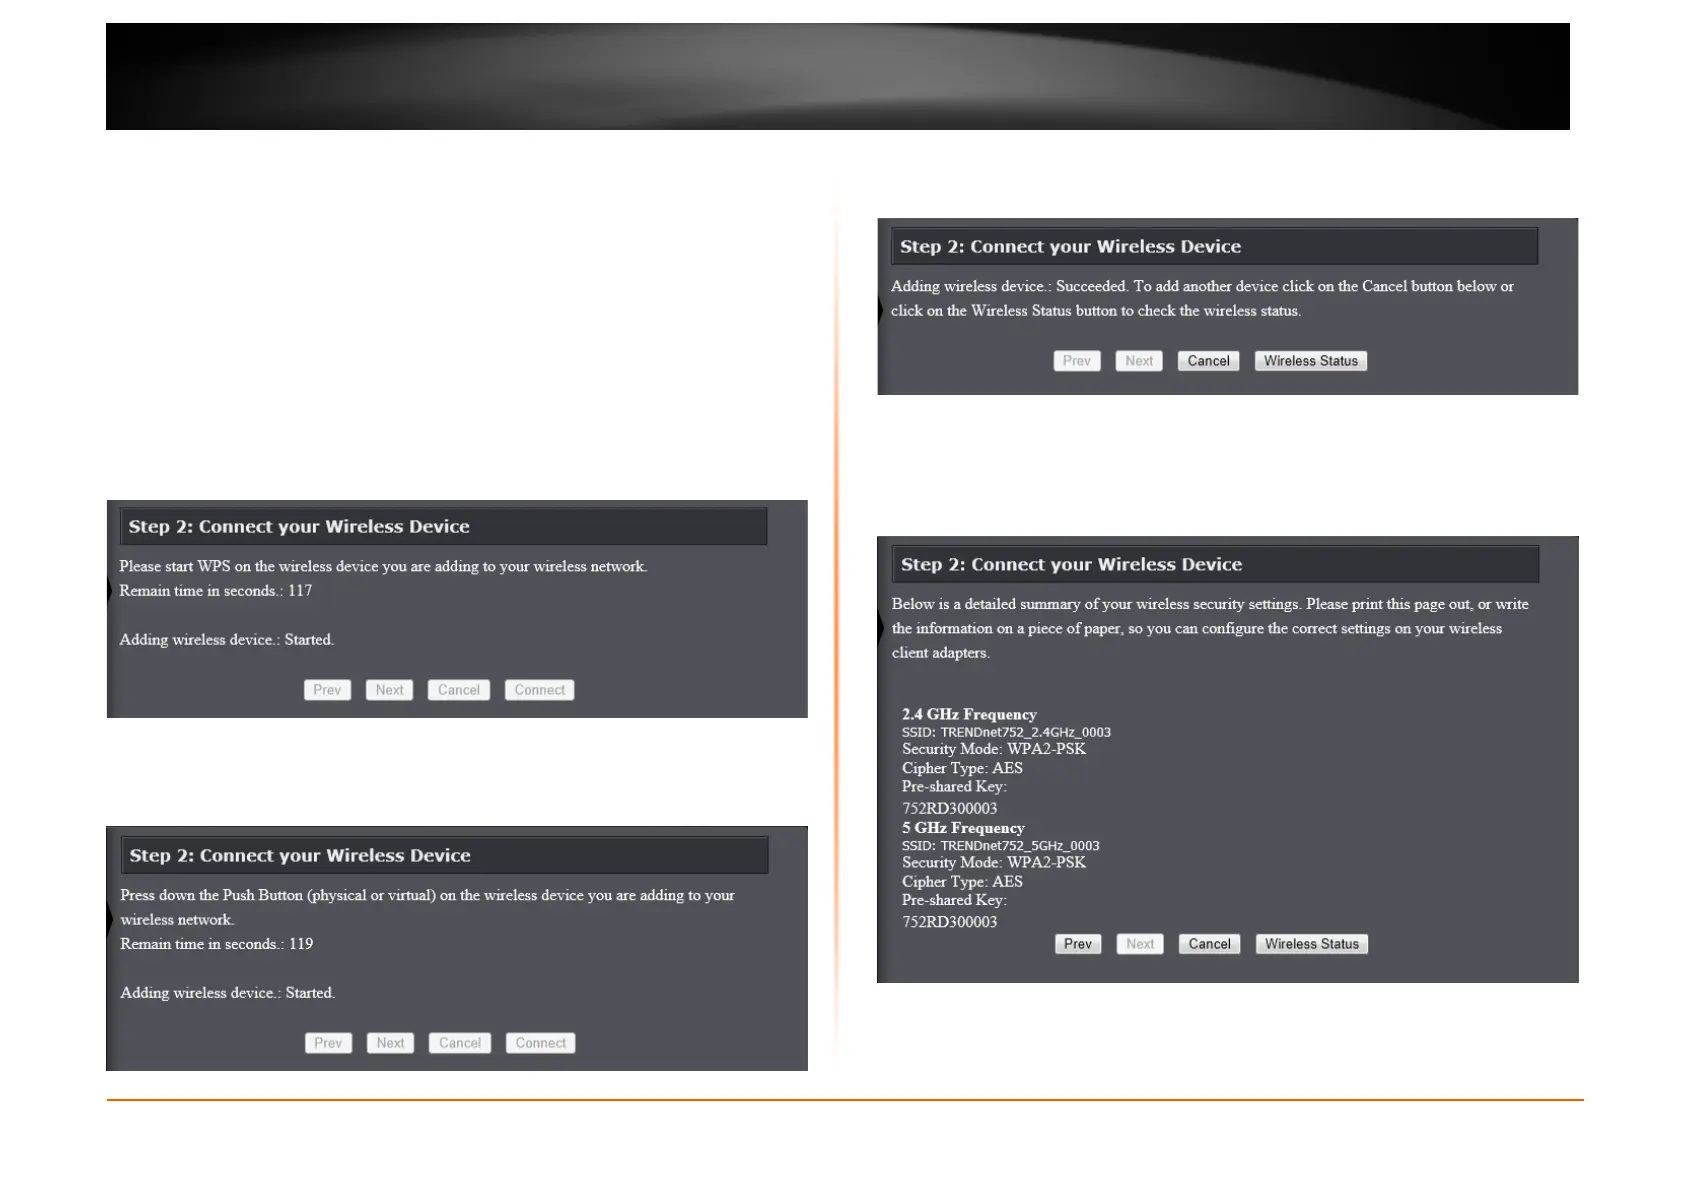
Task: Click 'Security Mode: WPA2-PSK' under 2.4 GHz Frequency
Action: click(994, 749)
